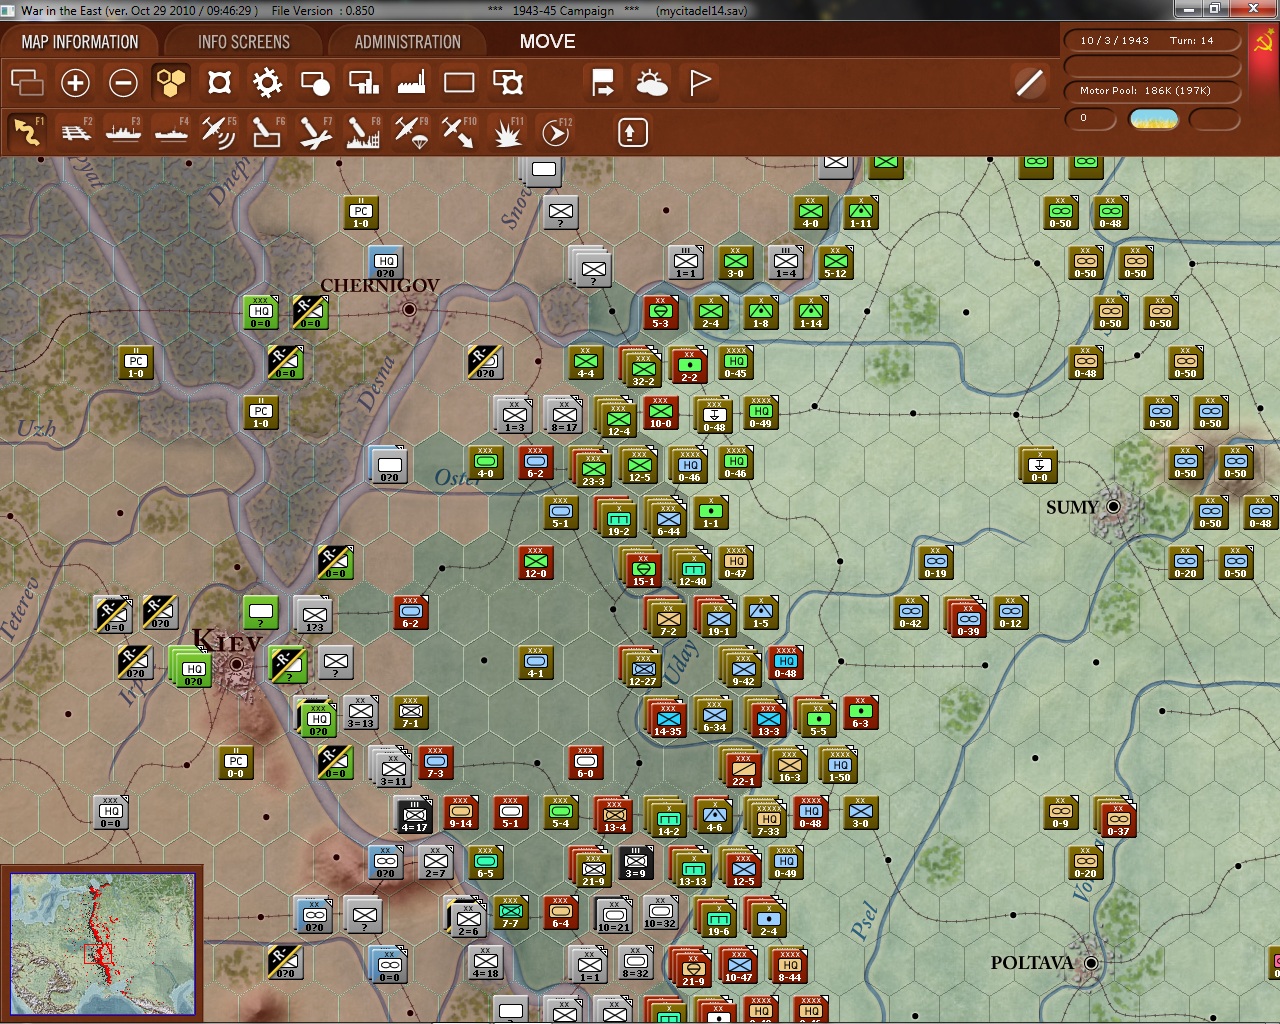Image resolution: width=1280 pixels, height=1024 pixels.
Task: Select the unit stack labeled 15-1
Action: pyautogui.click(x=643, y=566)
